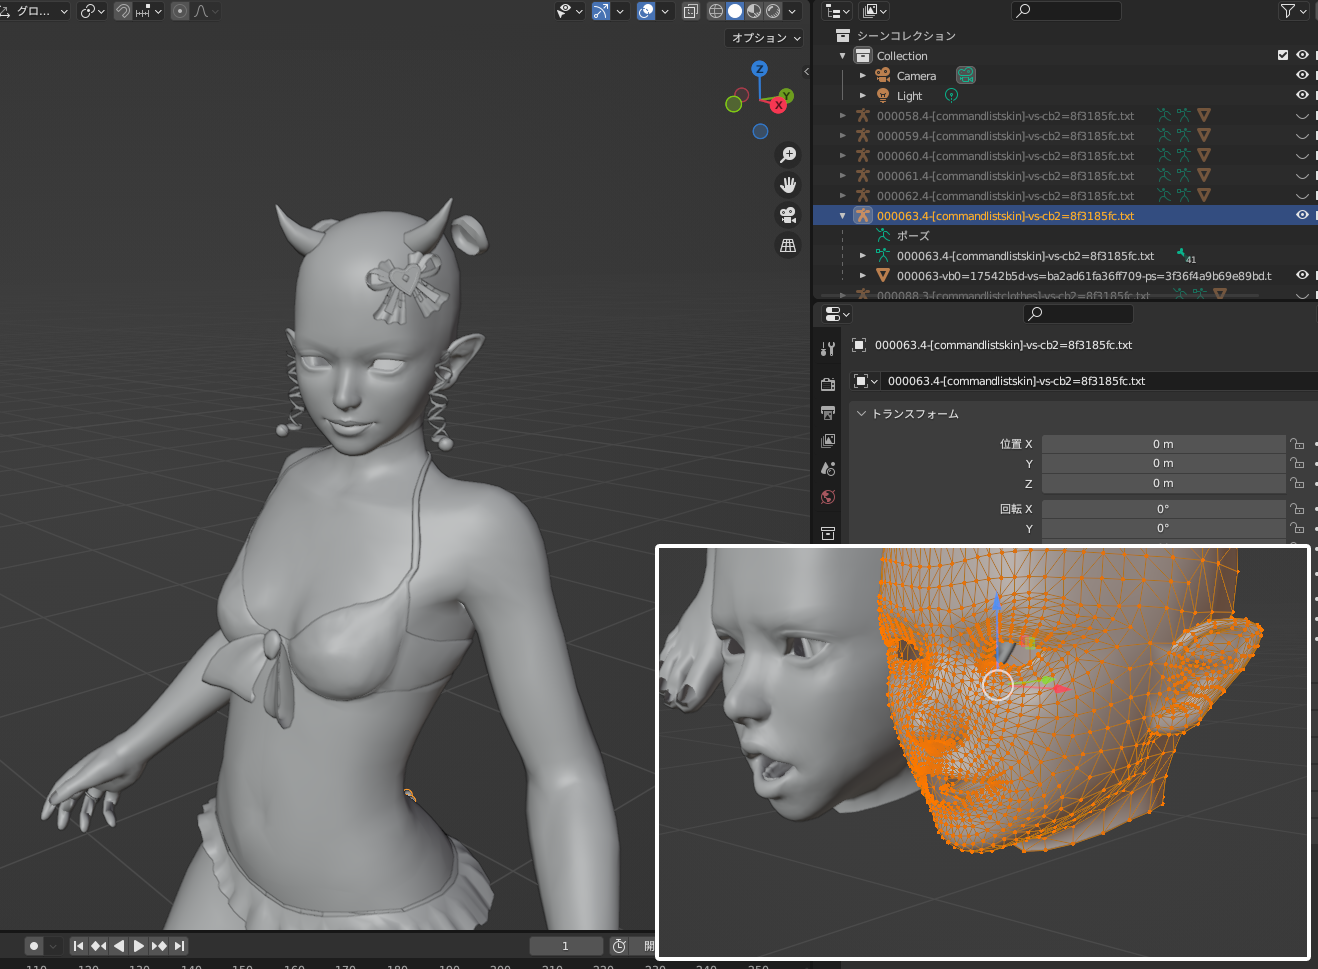Collapse the Collection tree in outliner

[843, 55]
